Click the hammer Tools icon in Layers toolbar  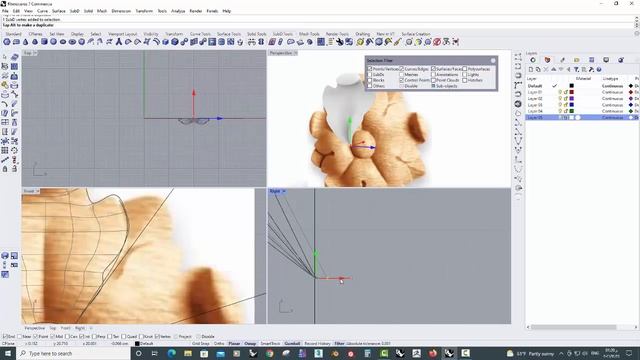pyautogui.click(x=591, y=69)
